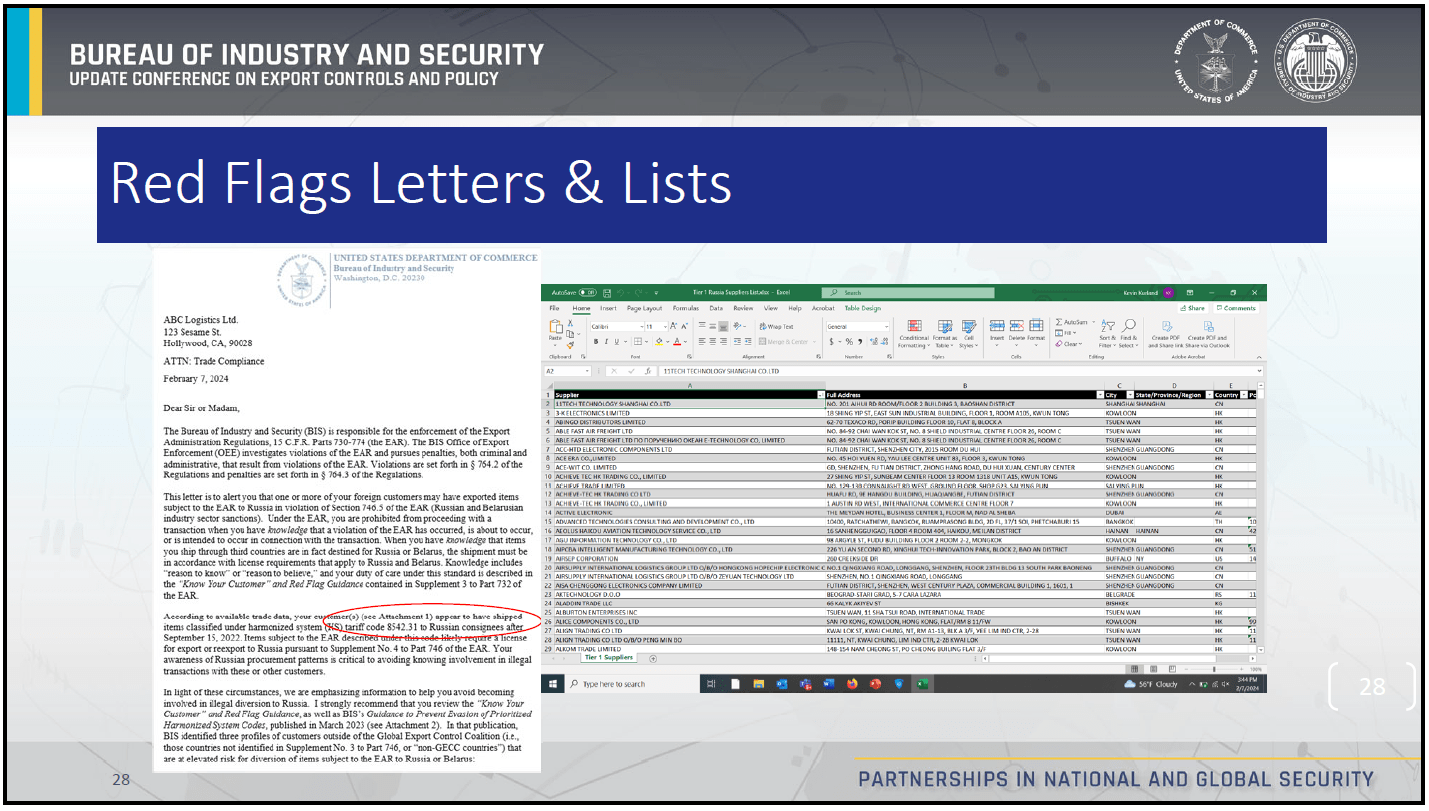Switch to the Insert ribbon tab
1429x811 pixels.
pos(608,308)
